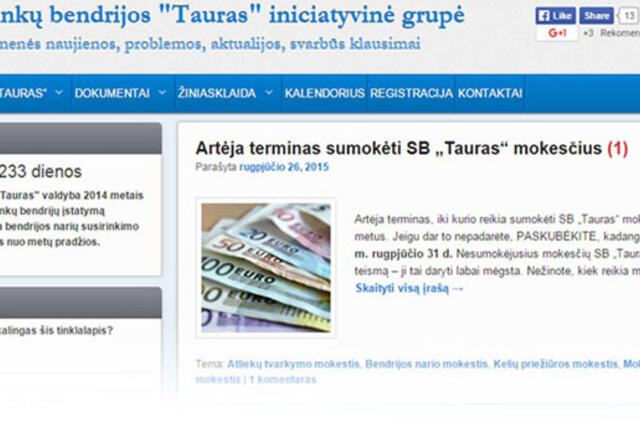The height and width of the screenshot is (422, 640).
Task: Click the Facebook Share button
Action: pos(596,16)
